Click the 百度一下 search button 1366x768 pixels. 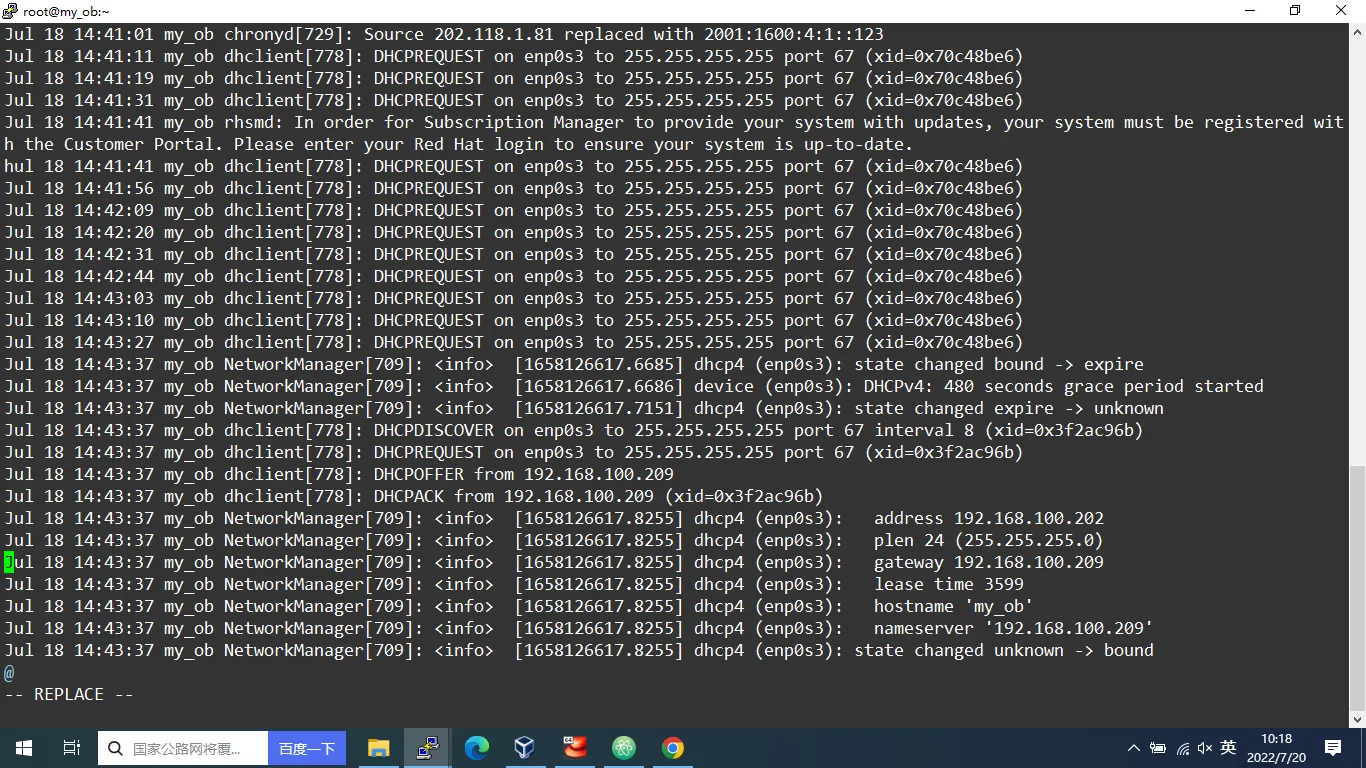pyautogui.click(x=307, y=748)
